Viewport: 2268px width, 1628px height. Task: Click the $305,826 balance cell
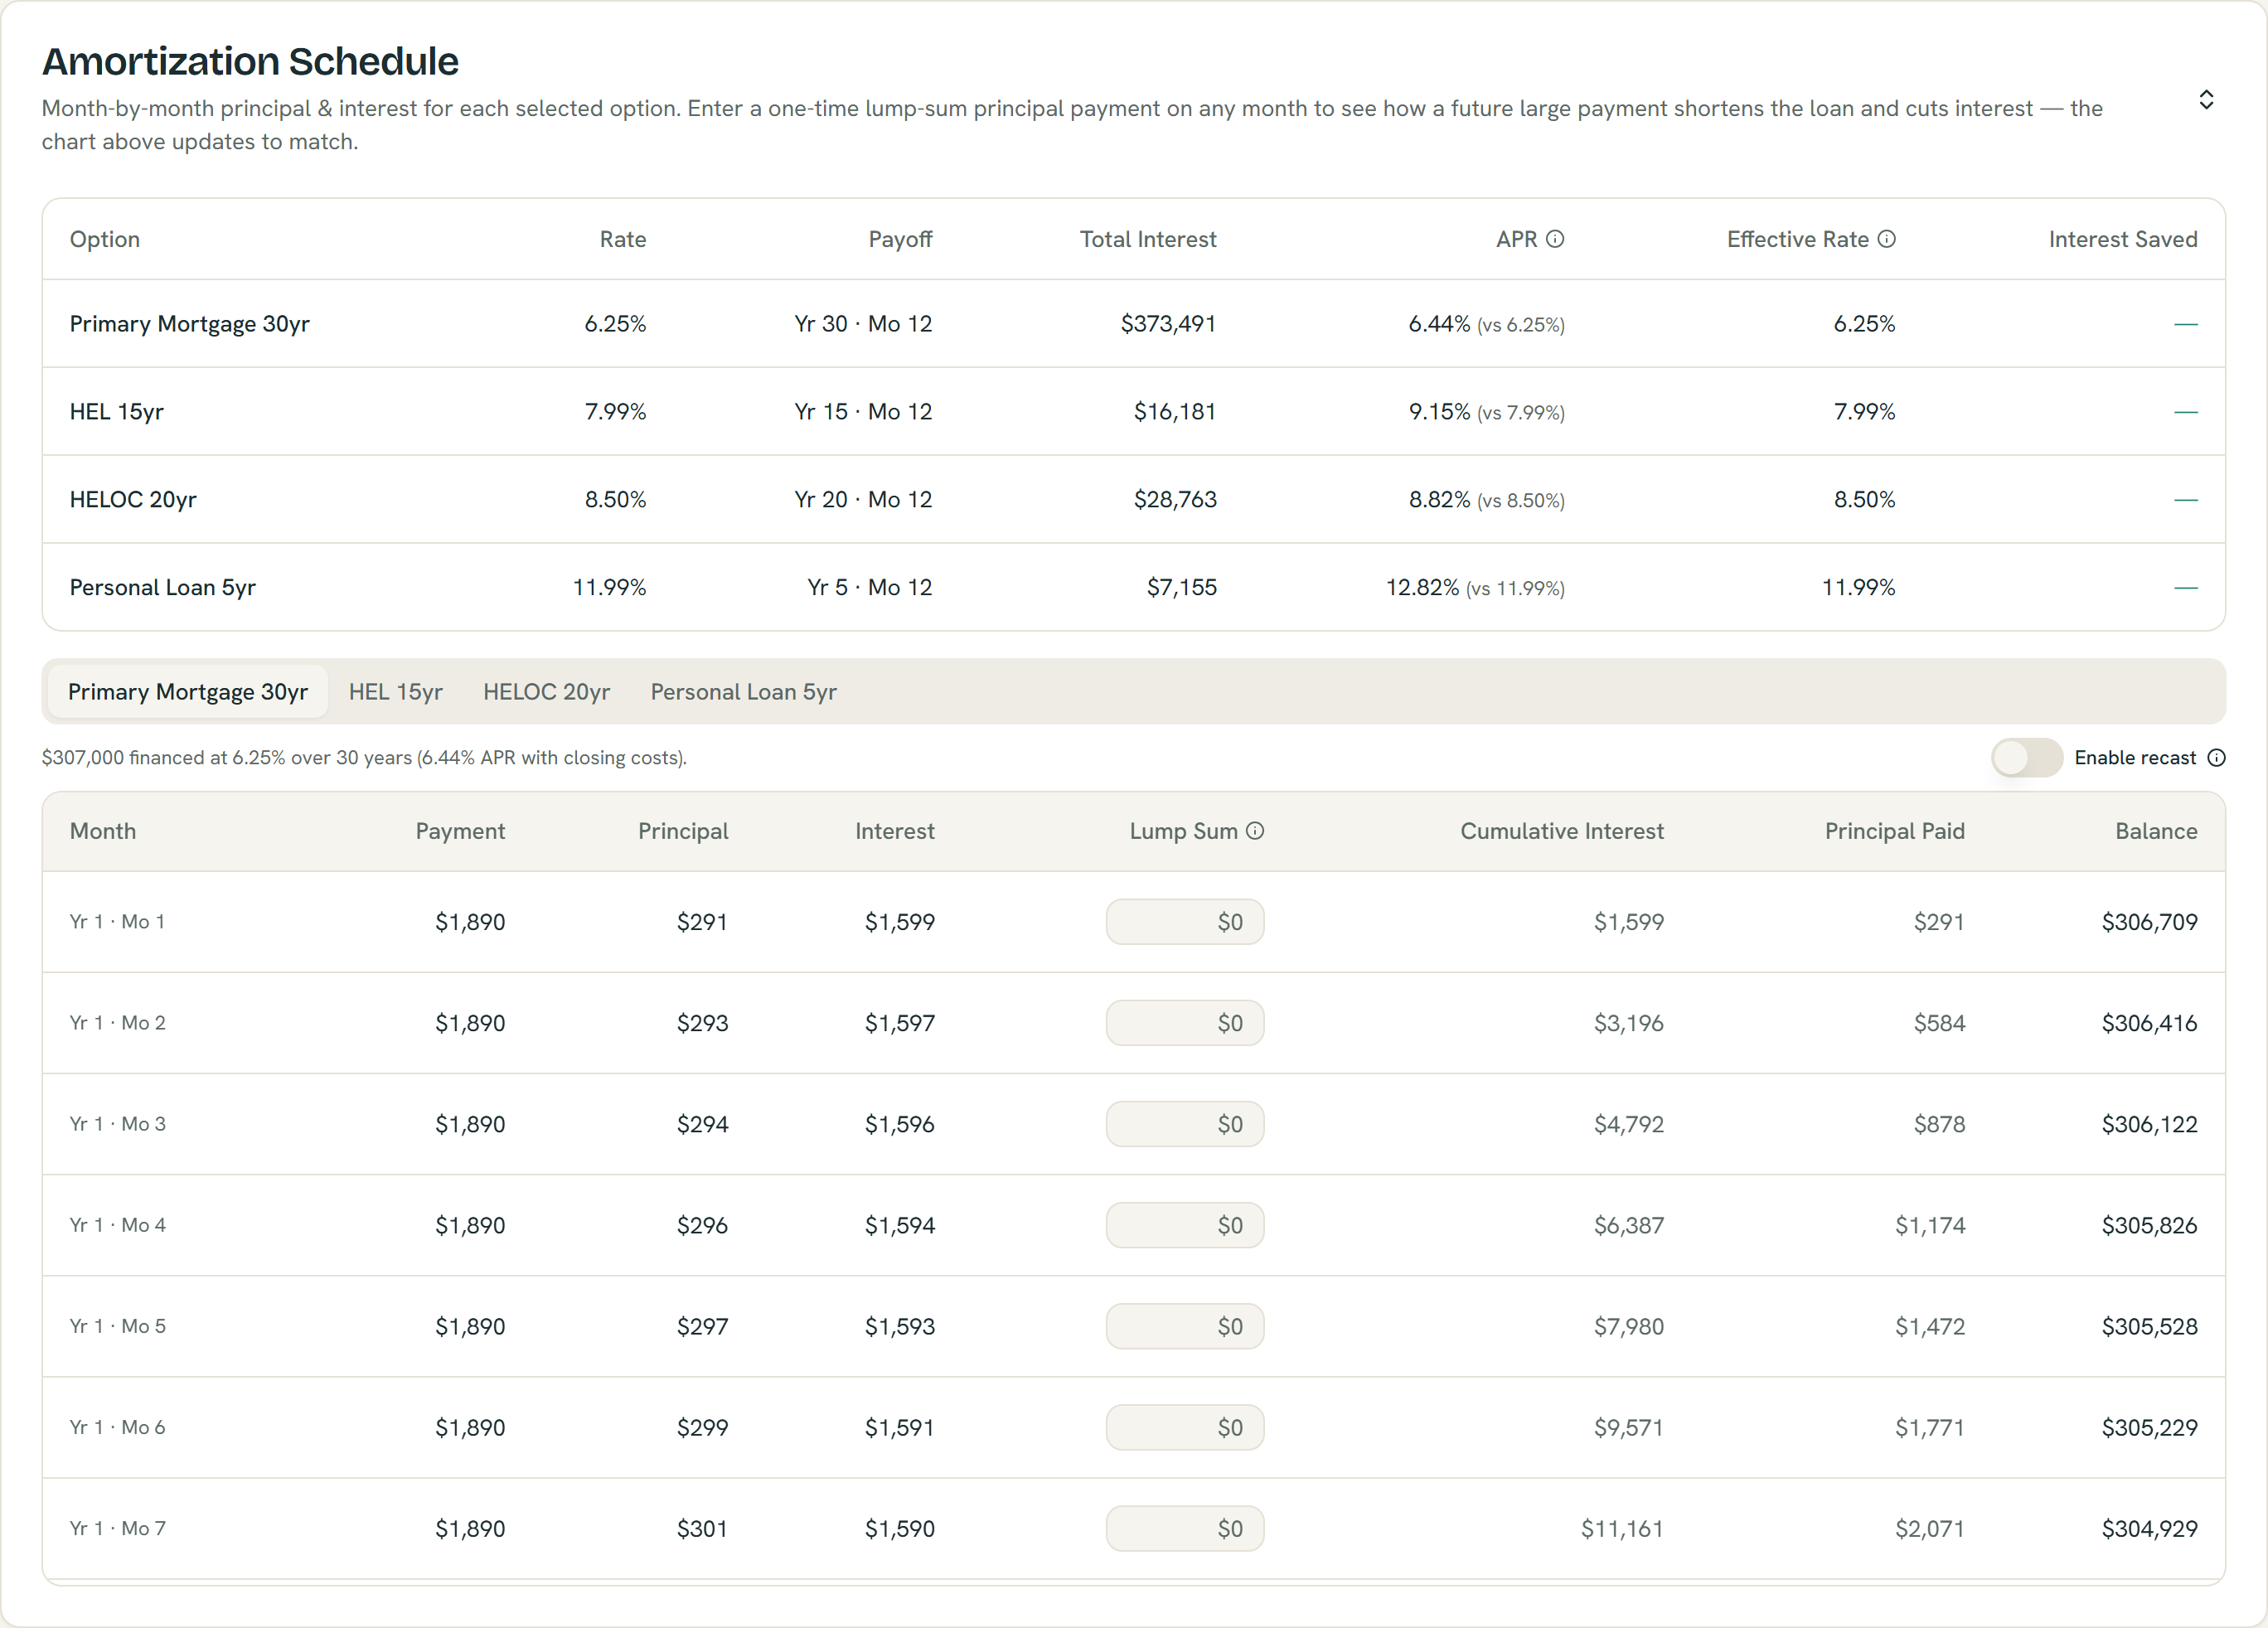pos(2149,1225)
